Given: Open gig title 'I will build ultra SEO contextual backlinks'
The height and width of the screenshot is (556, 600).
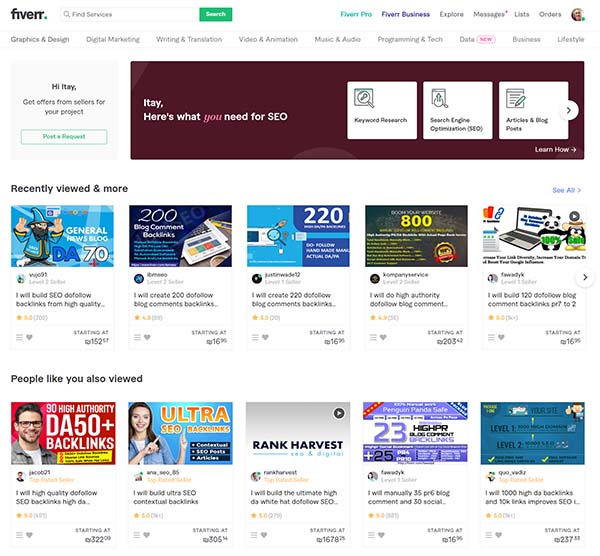Looking at the screenshot, I should click(x=166, y=497).
